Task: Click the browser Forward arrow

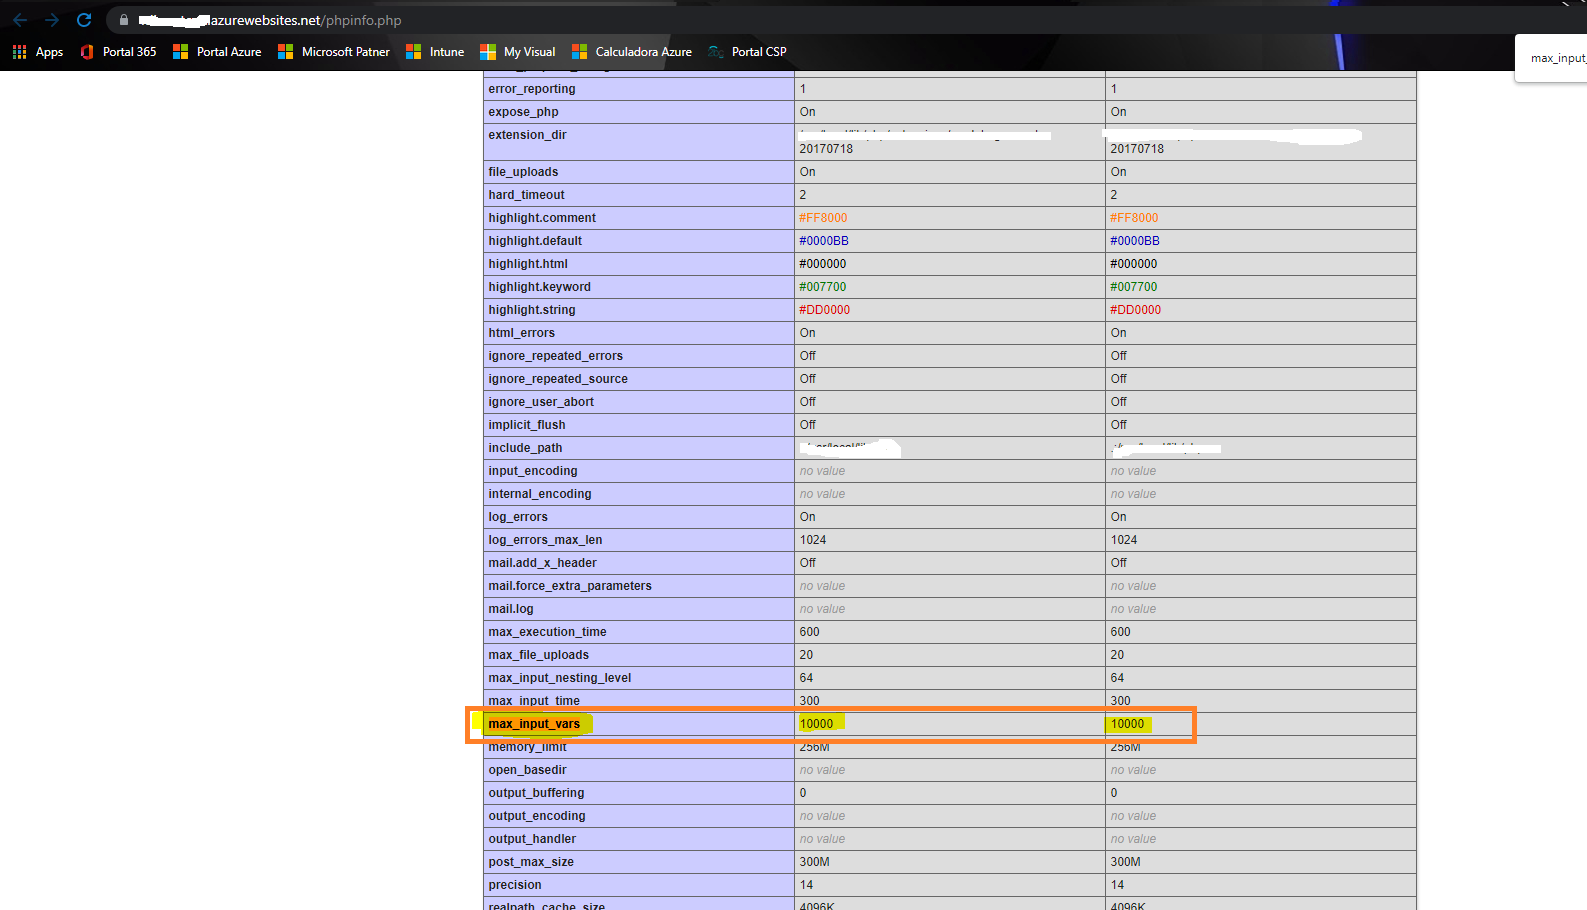Action: tap(52, 20)
